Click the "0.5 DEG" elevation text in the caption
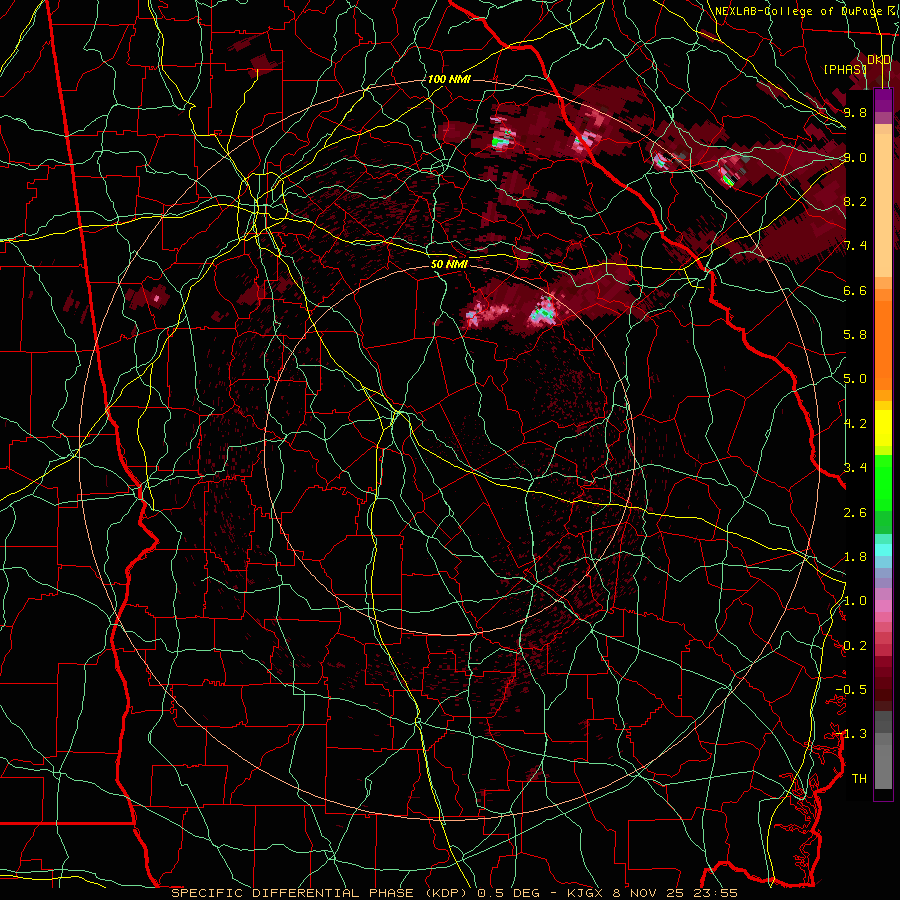Screen dimensions: 900x900 (509, 893)
